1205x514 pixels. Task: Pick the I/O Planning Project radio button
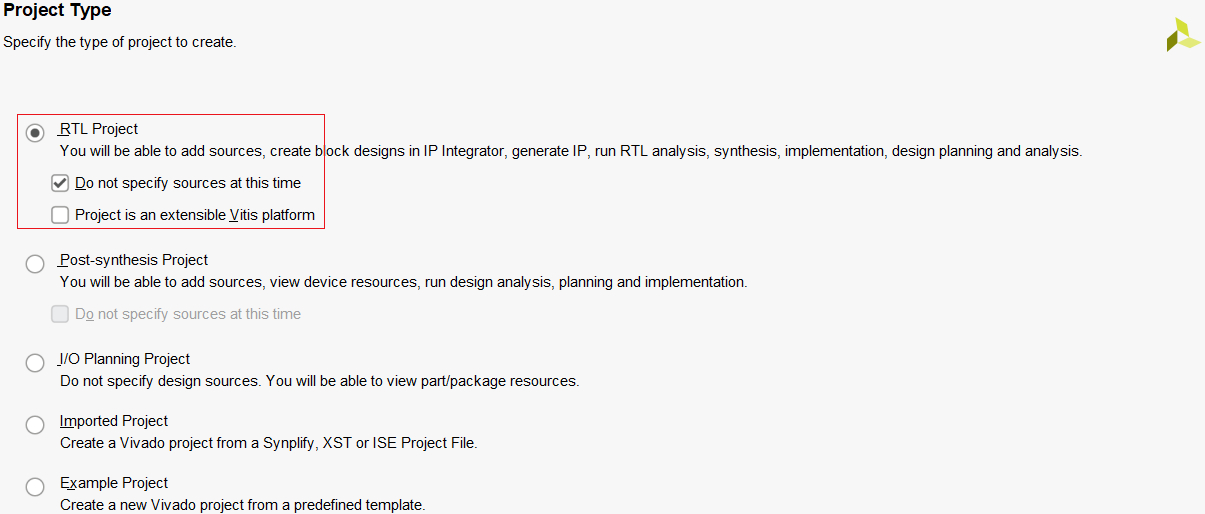36,363
